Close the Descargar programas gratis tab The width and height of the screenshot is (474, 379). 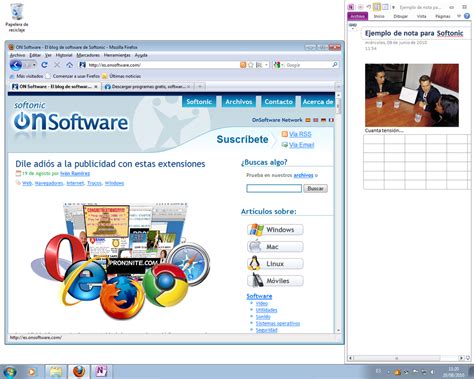coord(189,87)
